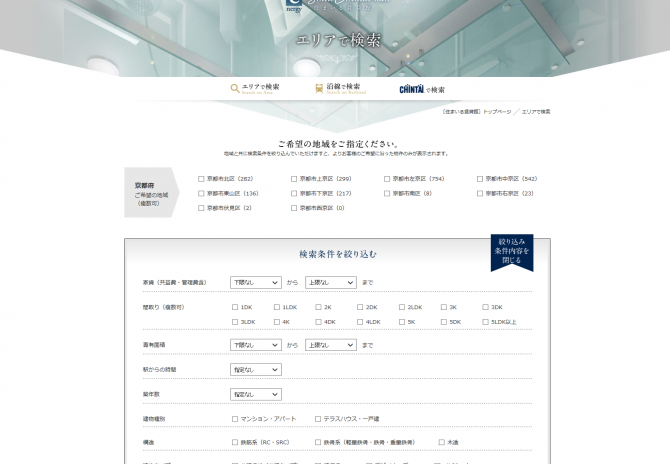
Task: Check 京都市東山区 (136)
Action: point(201,194)
